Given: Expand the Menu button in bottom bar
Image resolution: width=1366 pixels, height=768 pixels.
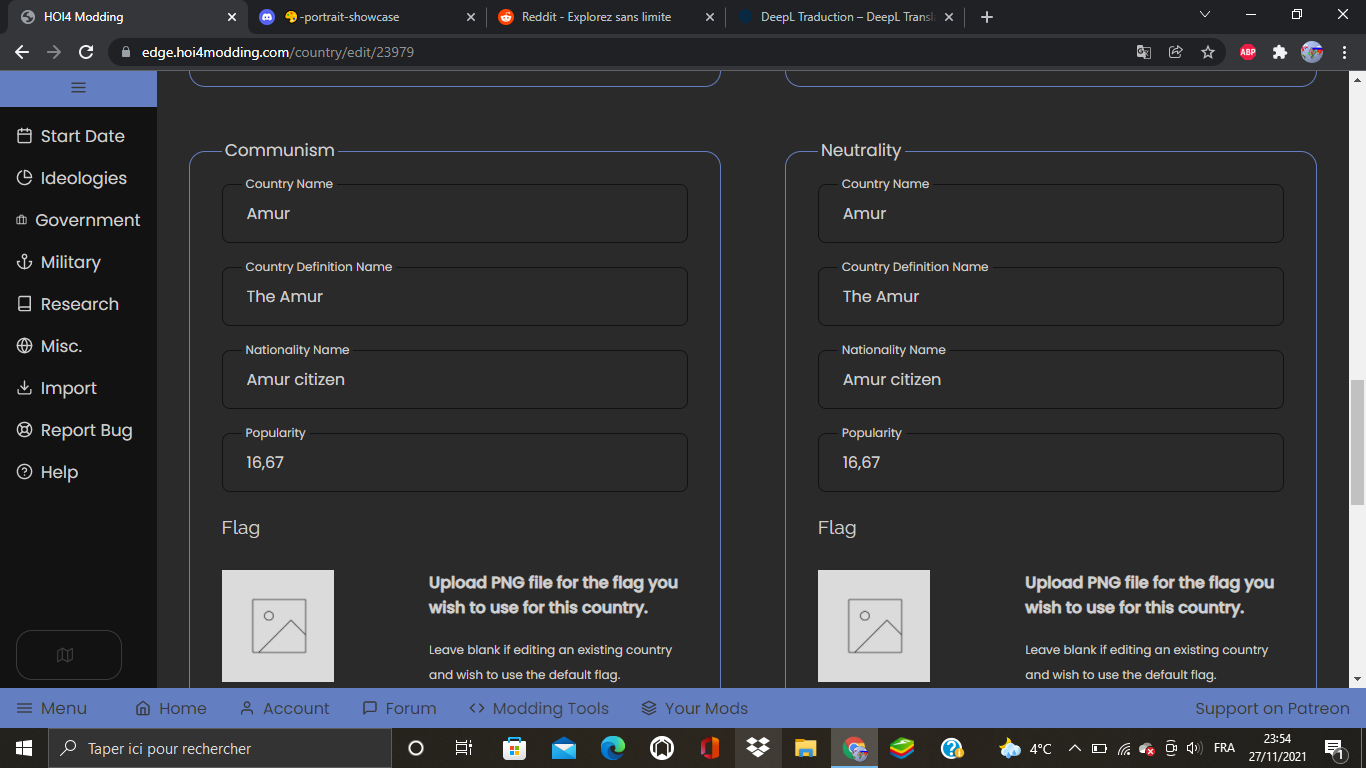Looking at the screenshot, I should point(52,708).
